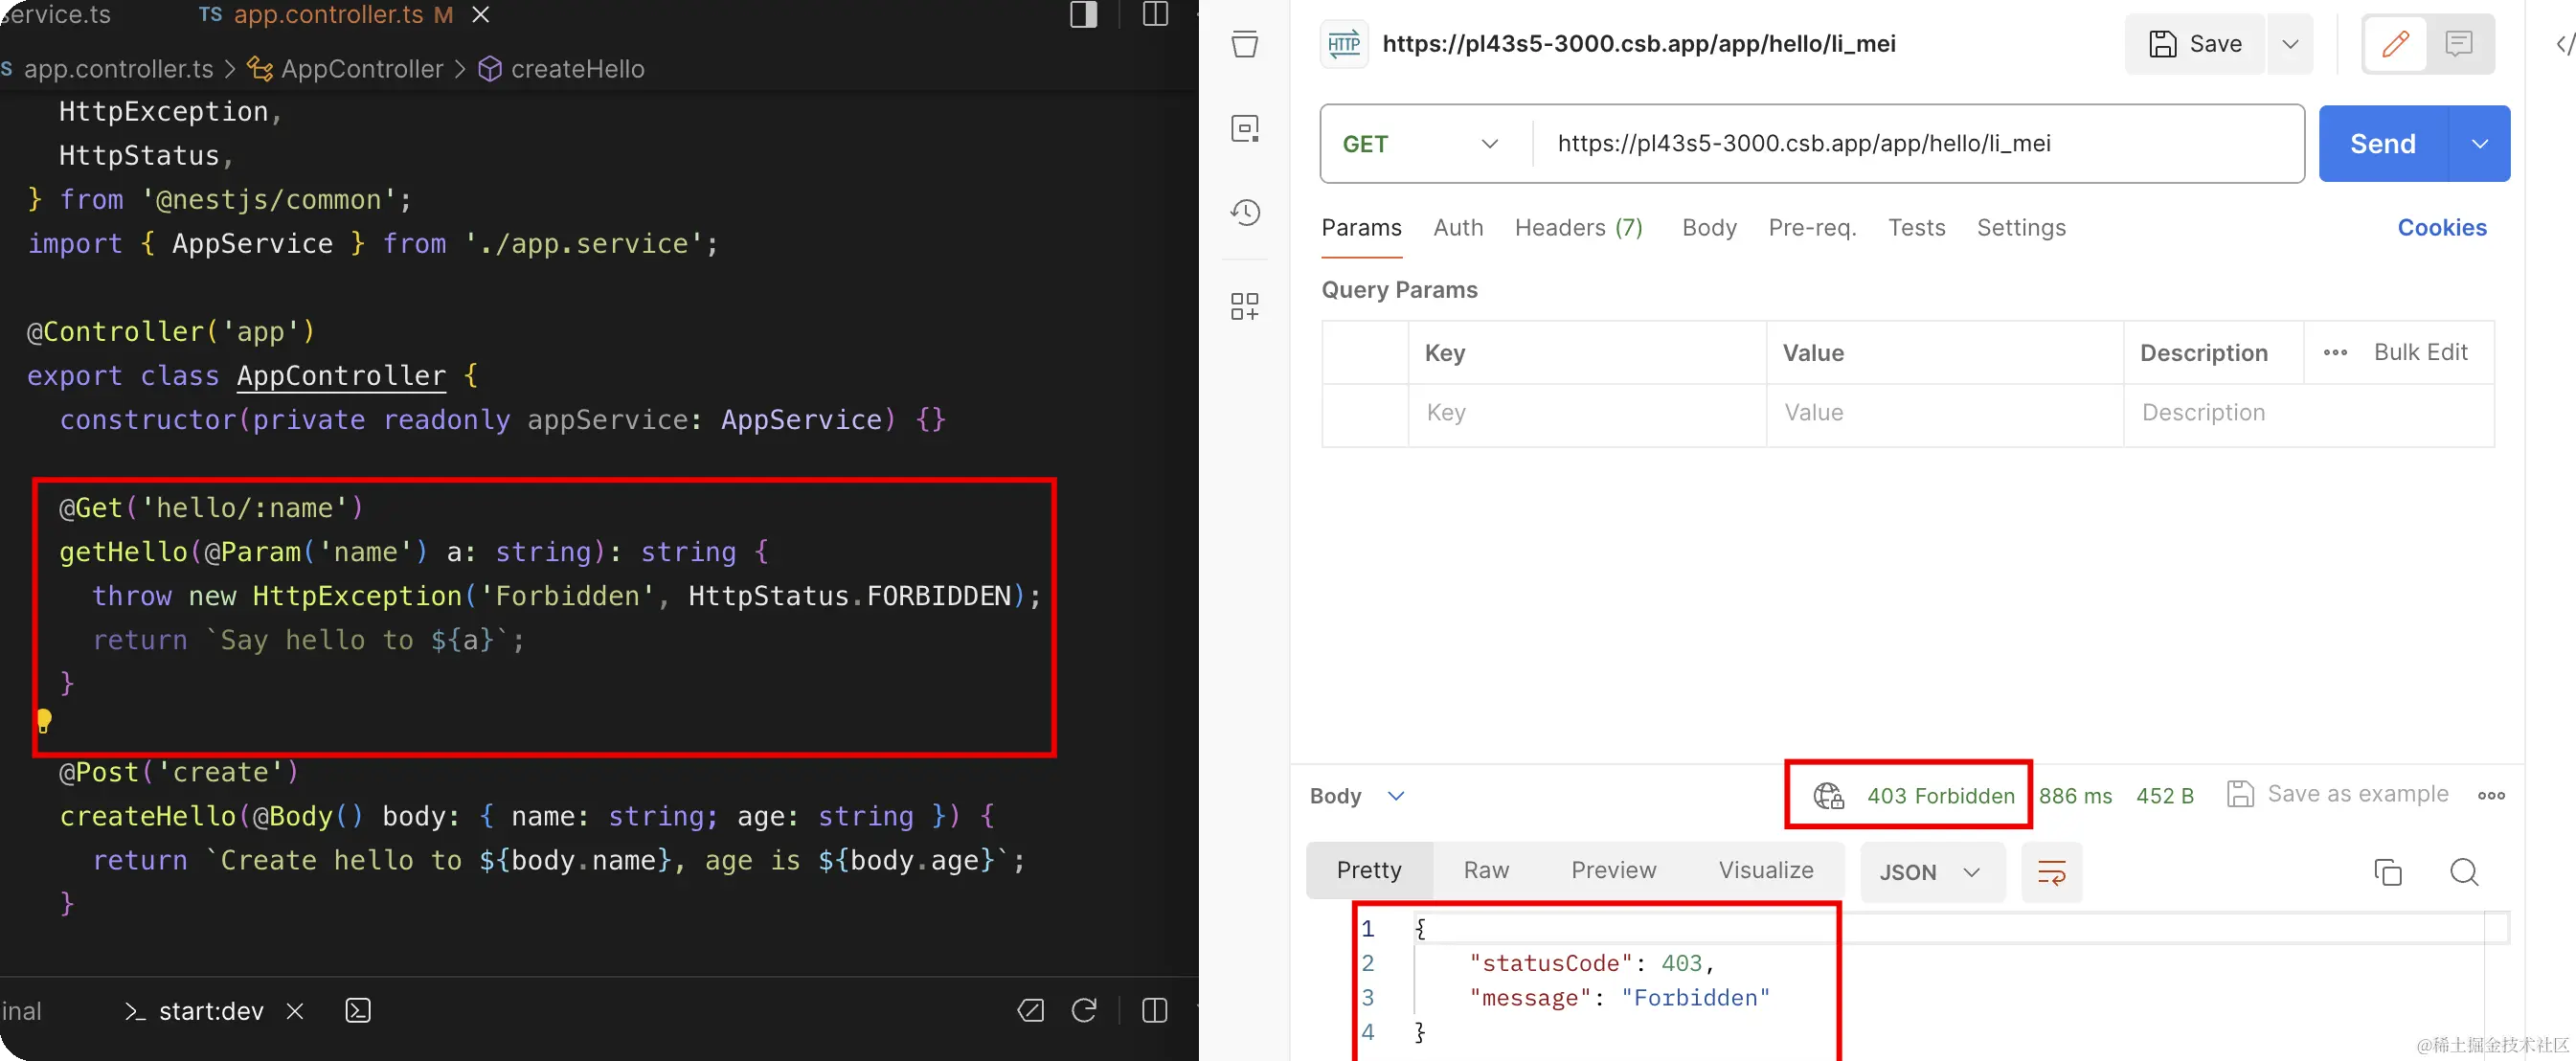Select the Pretty response view

click(x=1369, y=871)
